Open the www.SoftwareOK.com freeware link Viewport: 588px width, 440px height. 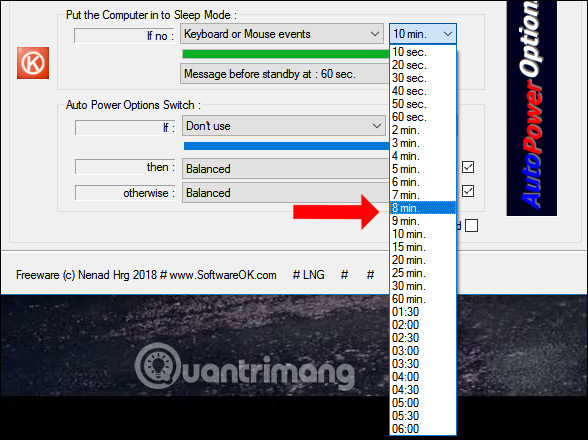coord(223,275)
